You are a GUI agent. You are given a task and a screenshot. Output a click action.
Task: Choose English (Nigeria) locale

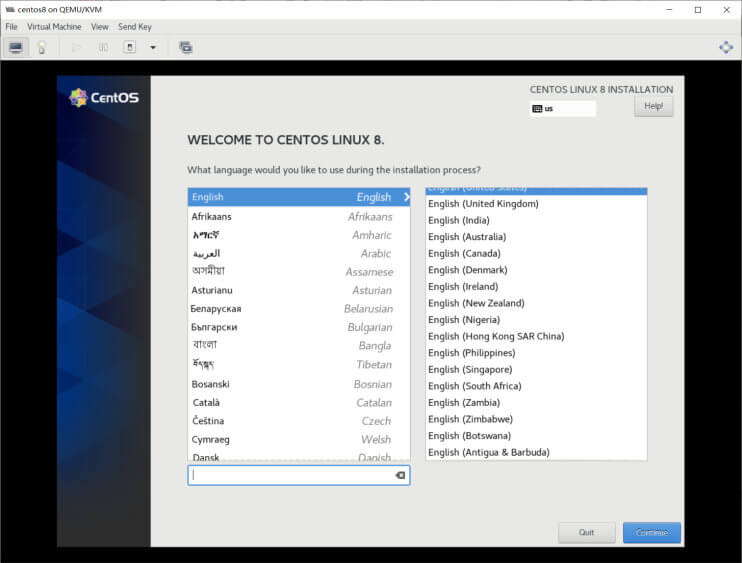pyautogui.click(x=536, y=320)
